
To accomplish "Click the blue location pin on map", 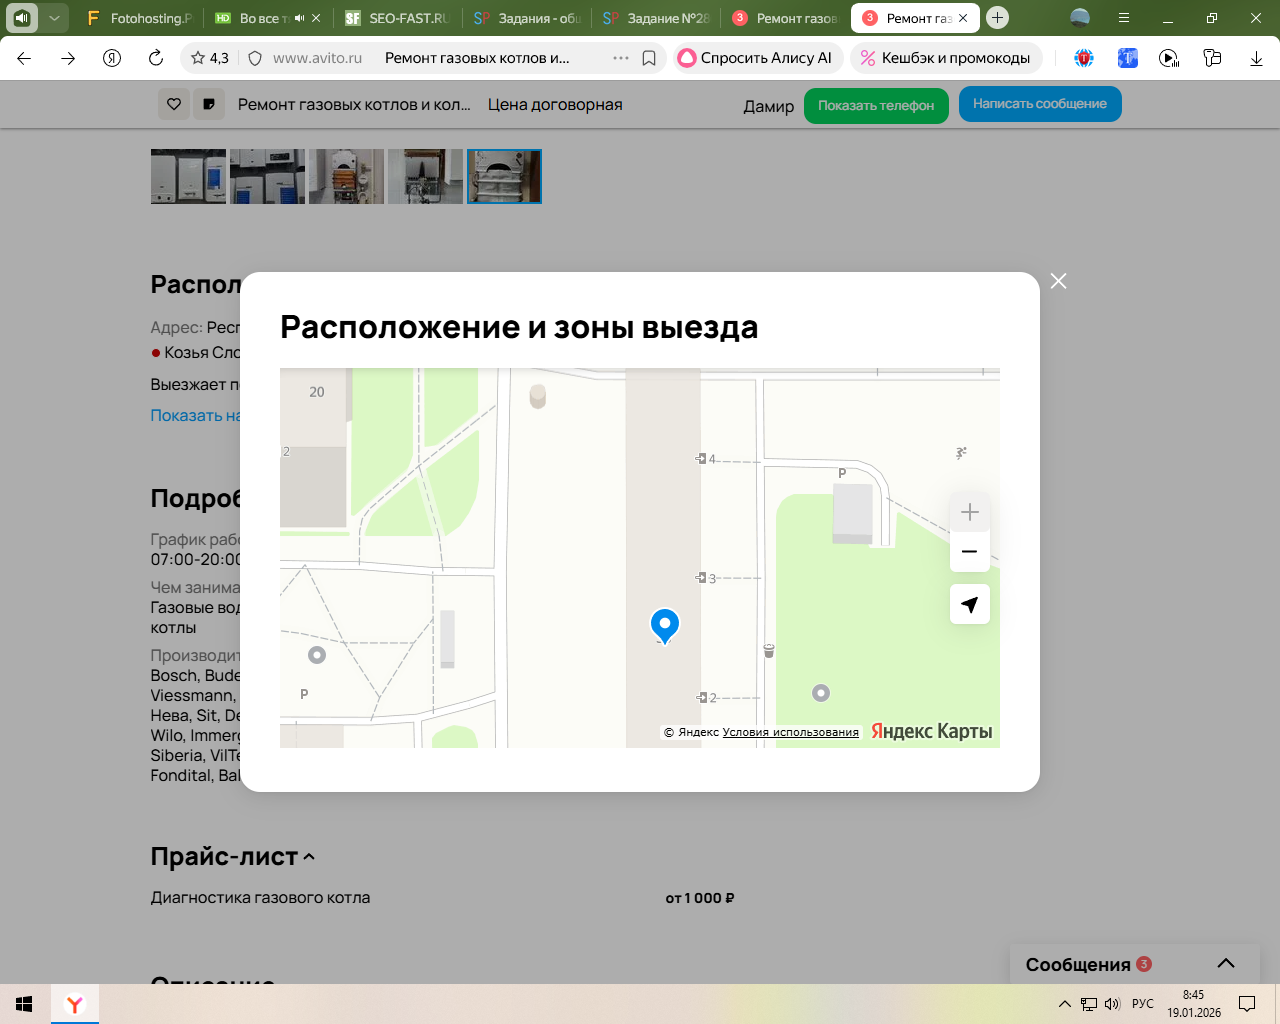I will click(x=665, y=625).
